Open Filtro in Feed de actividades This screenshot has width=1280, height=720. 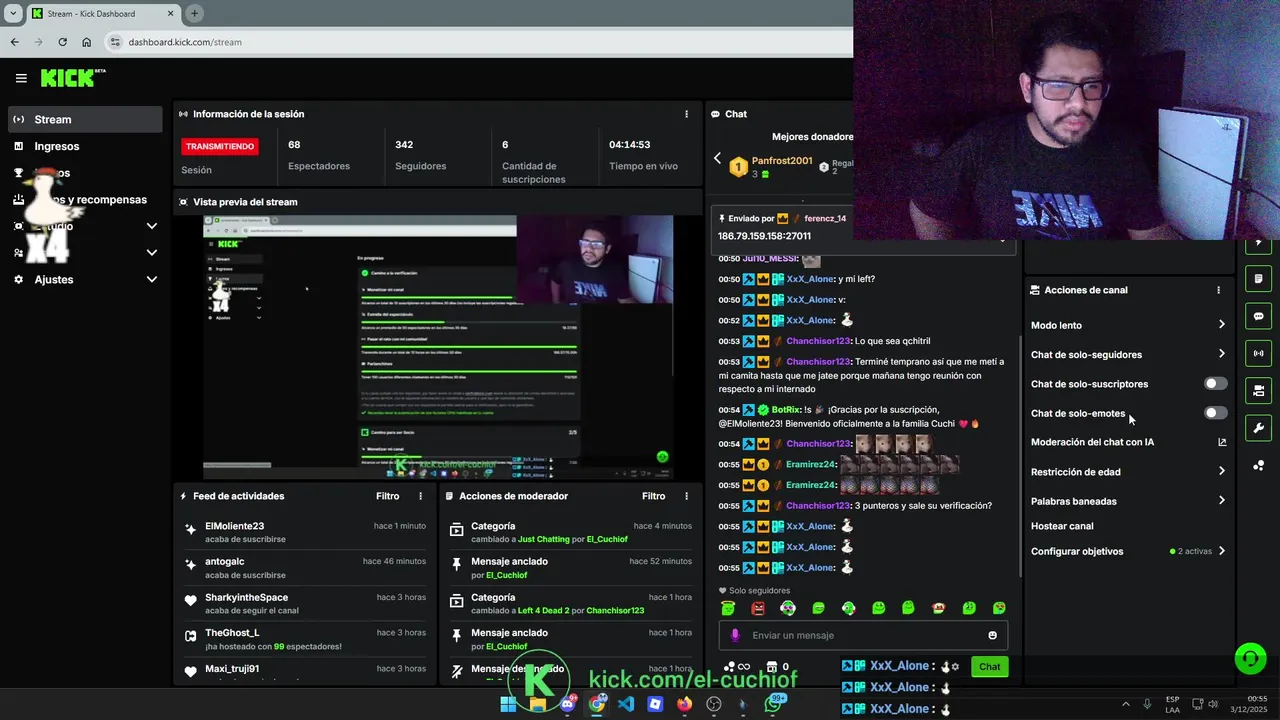[x=387, y=496]
